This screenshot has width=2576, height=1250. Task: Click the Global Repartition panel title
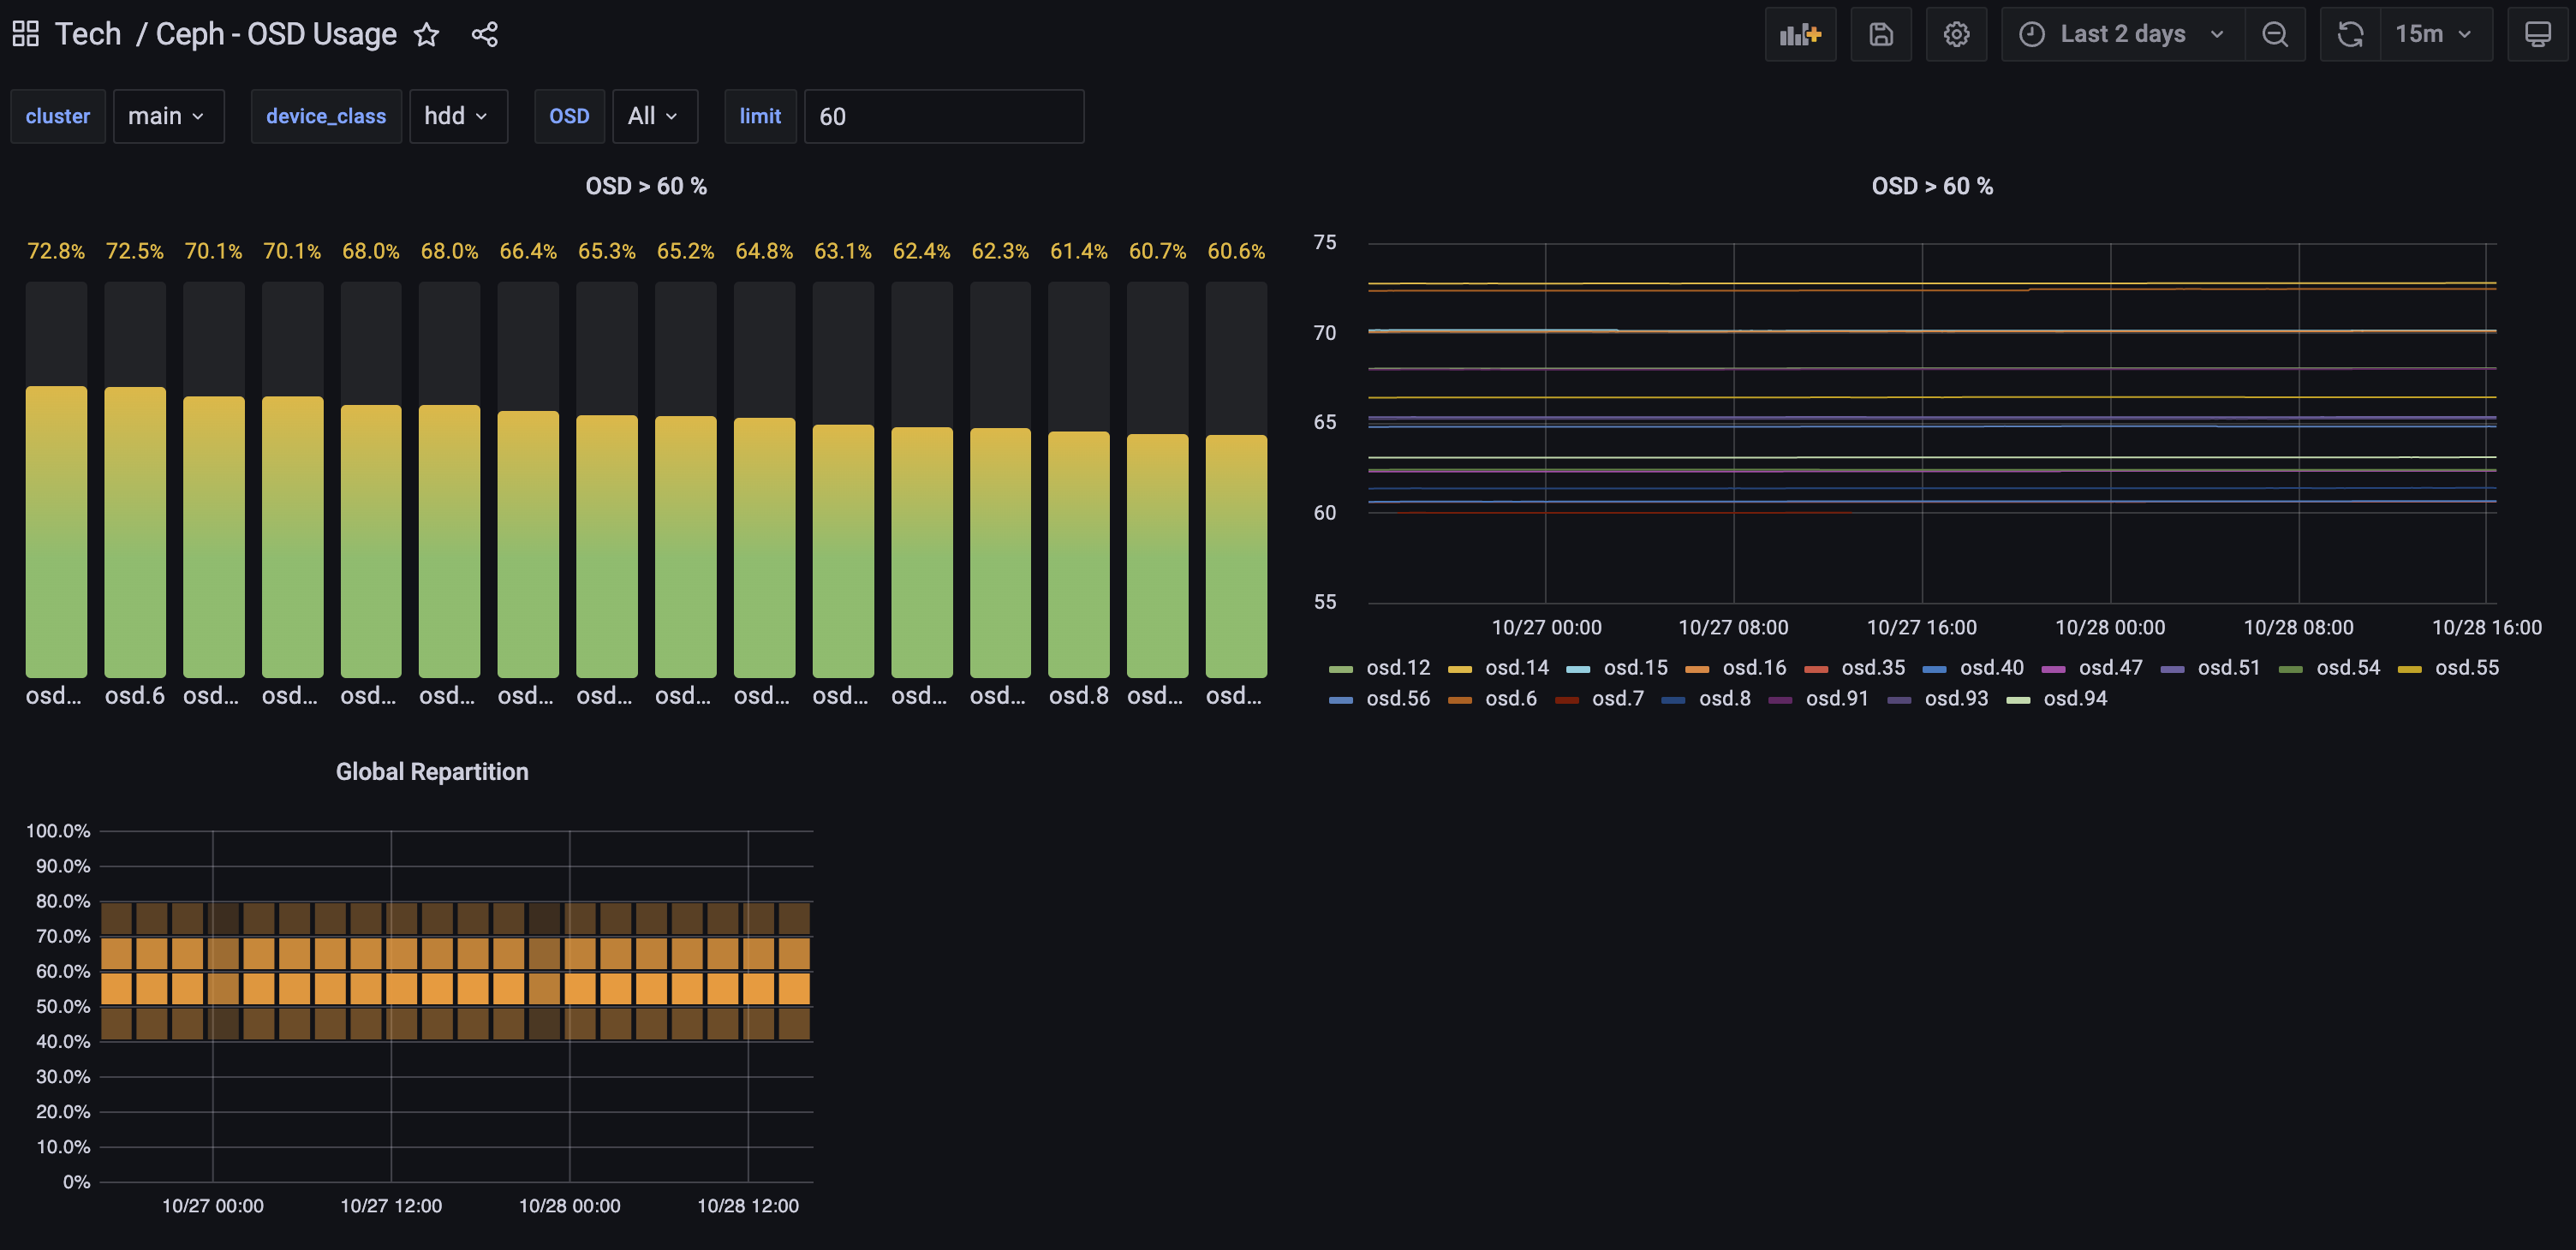(432, 772)
